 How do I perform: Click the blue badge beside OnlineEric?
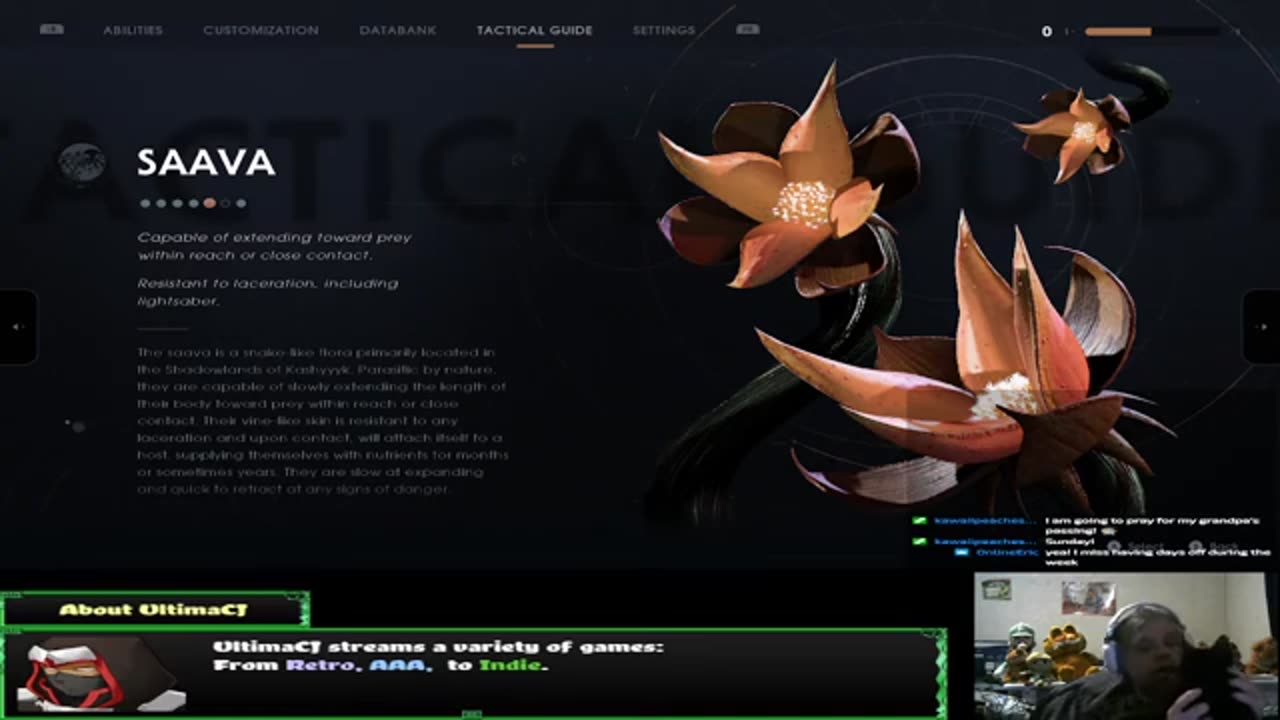tap(960, 552)
